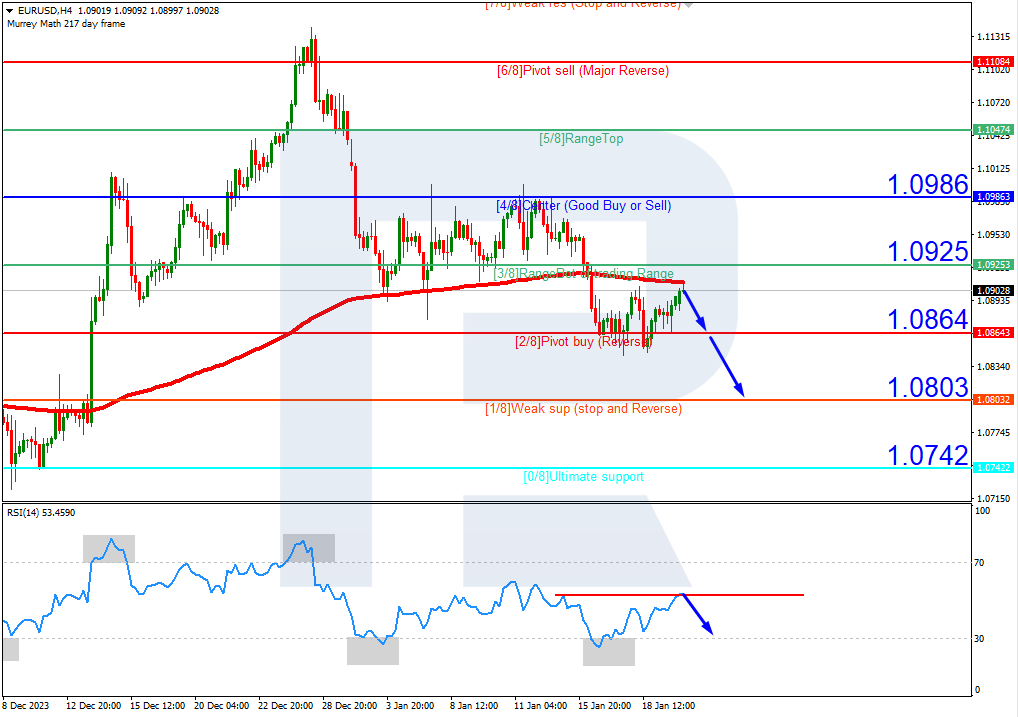Click the red 1.11084 price tag on axis
The height and width of the screenshot is (717, 1018).
point(993,62)
